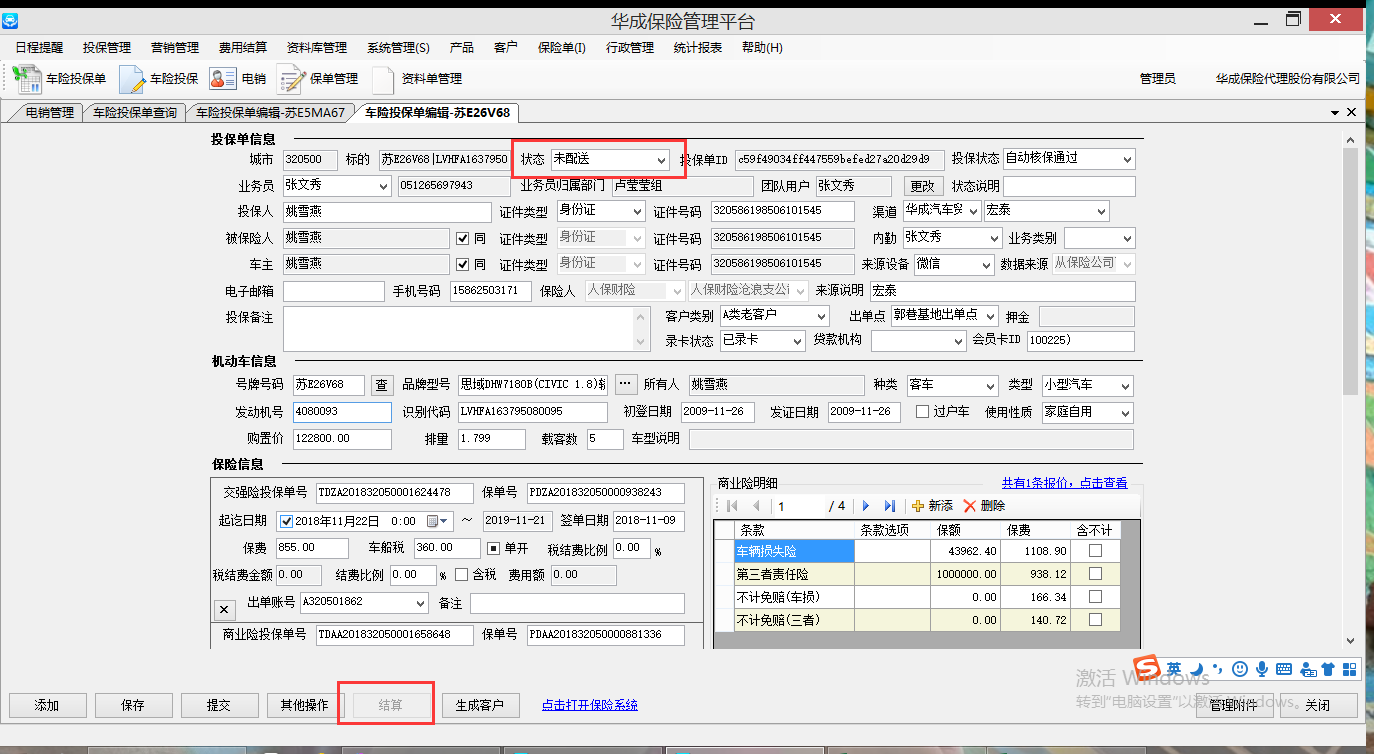
Task: Jump to last record in 商业险明细
Action: tap(889, 506)
